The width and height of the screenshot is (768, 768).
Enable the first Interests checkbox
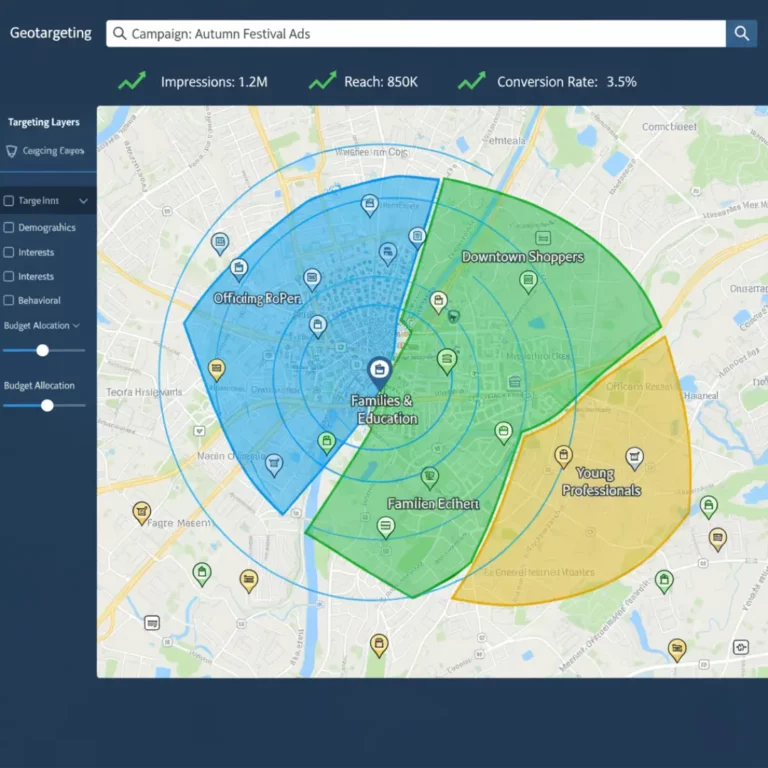(x=9, y=252)
